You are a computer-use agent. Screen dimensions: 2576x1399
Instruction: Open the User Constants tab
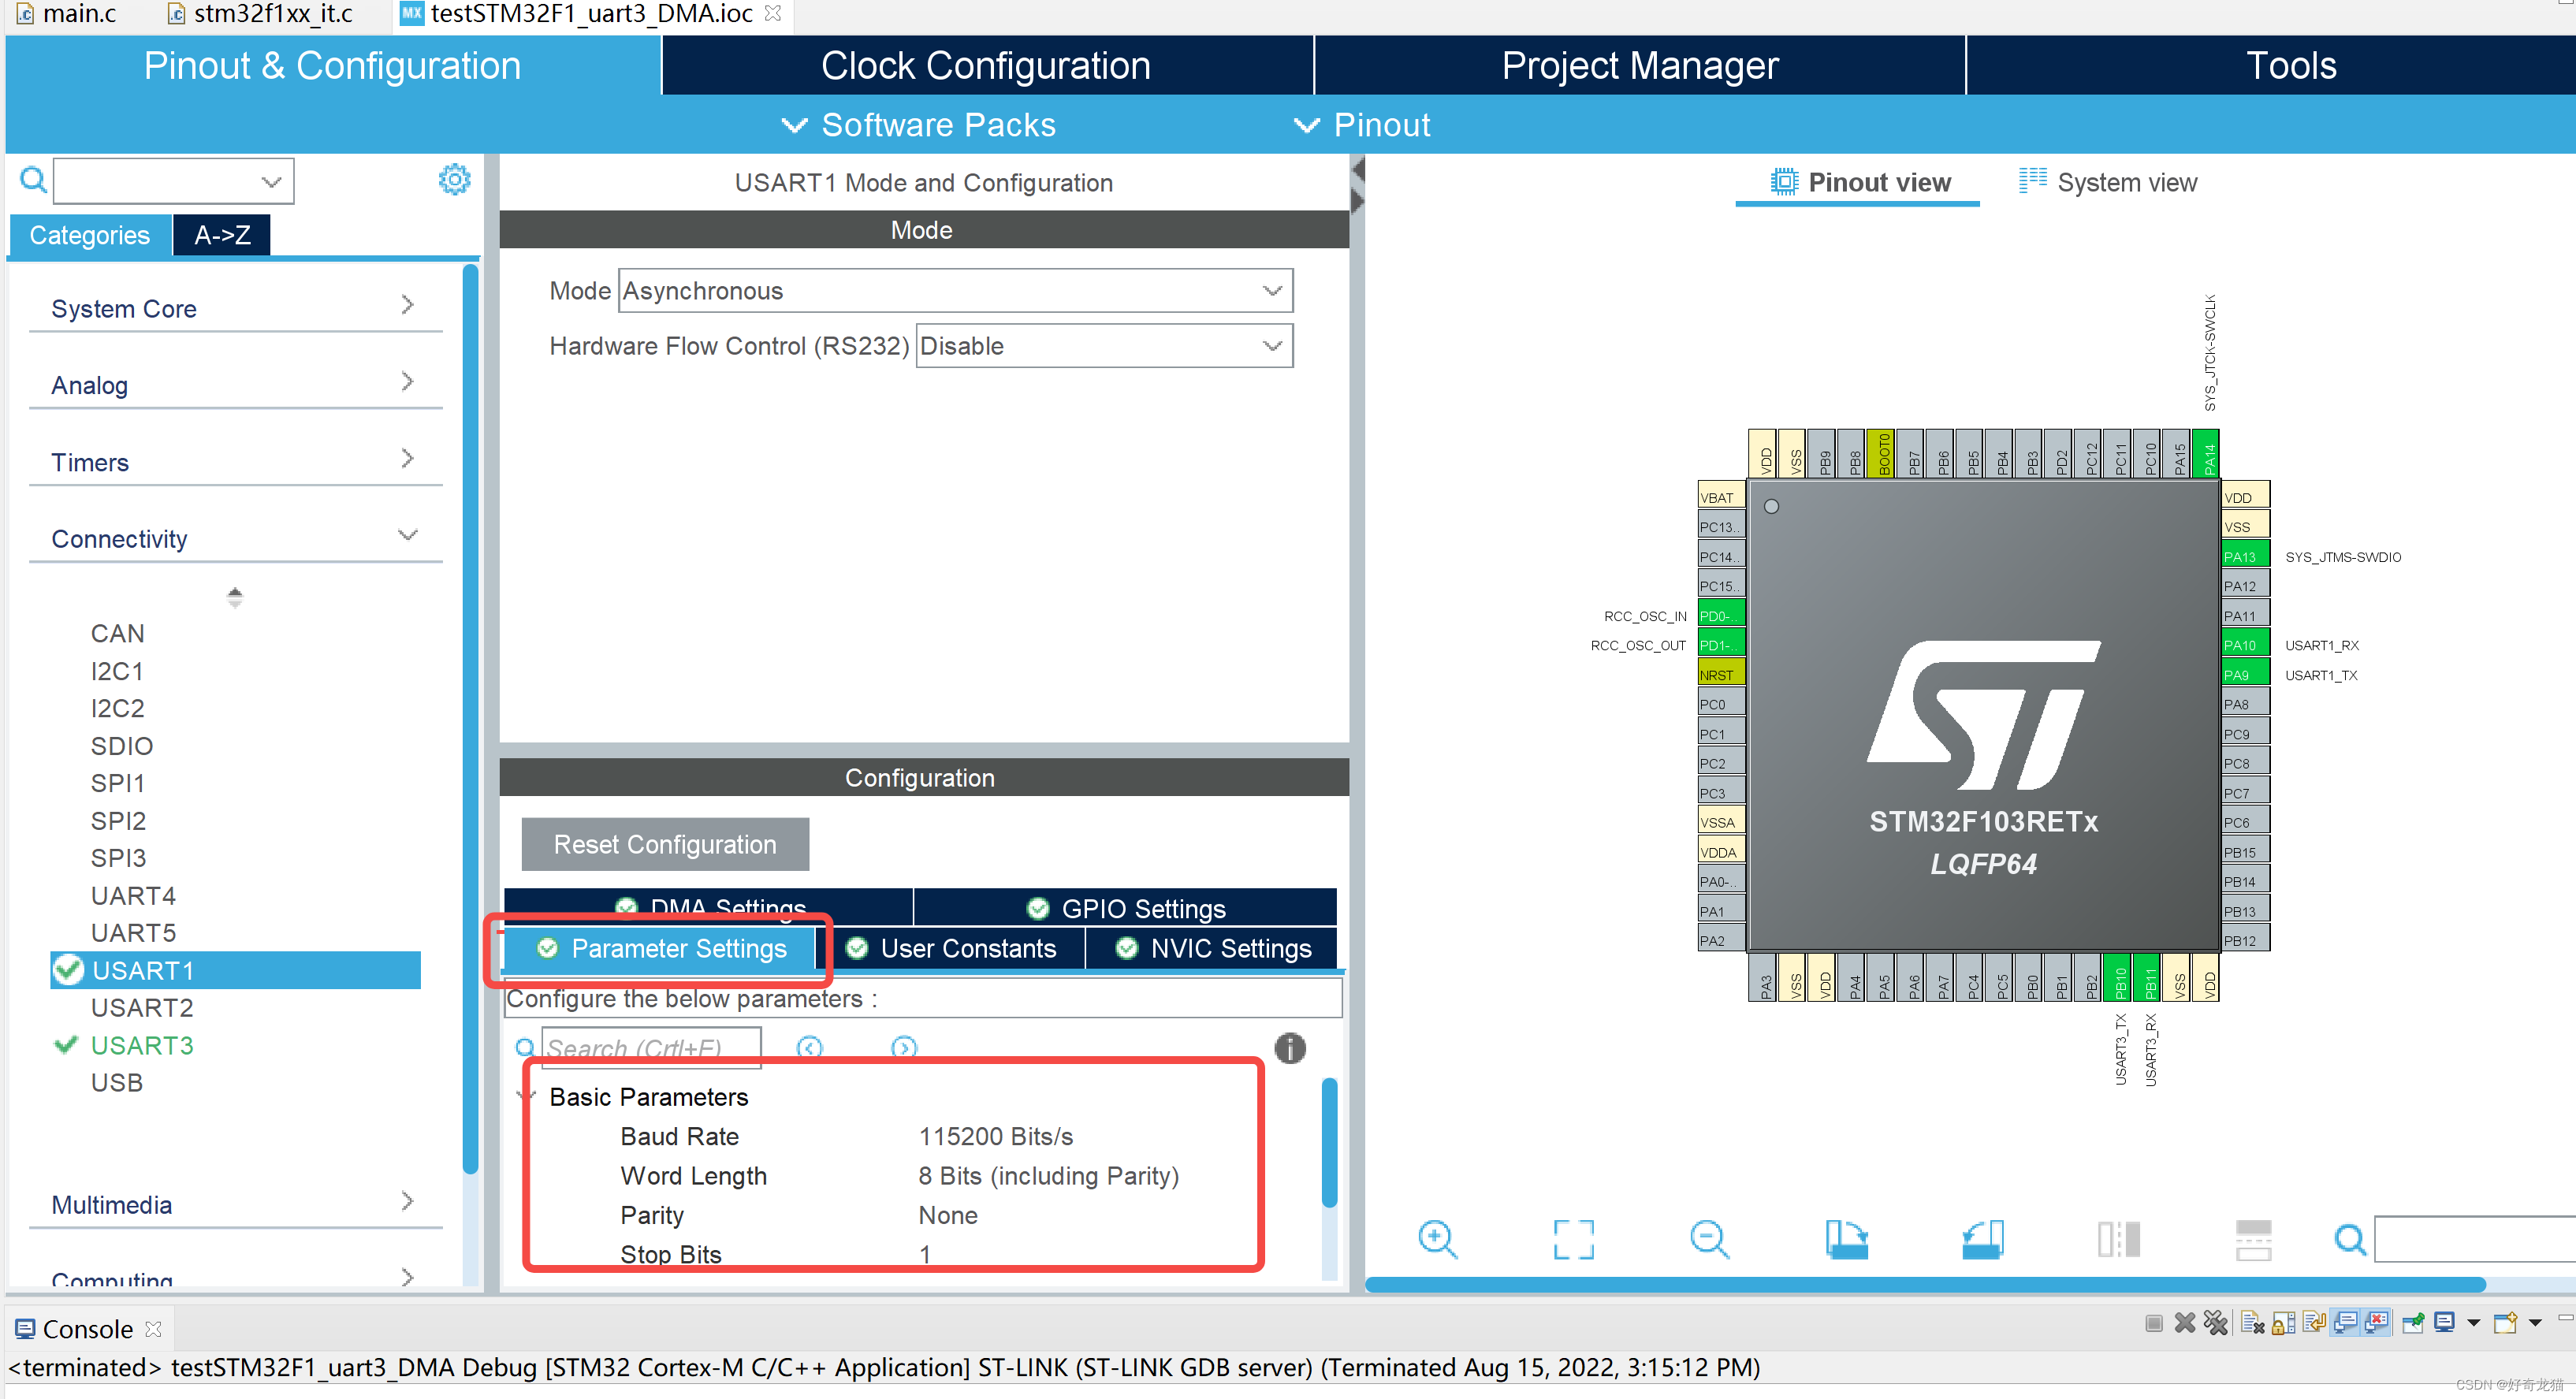click(951, 948)
